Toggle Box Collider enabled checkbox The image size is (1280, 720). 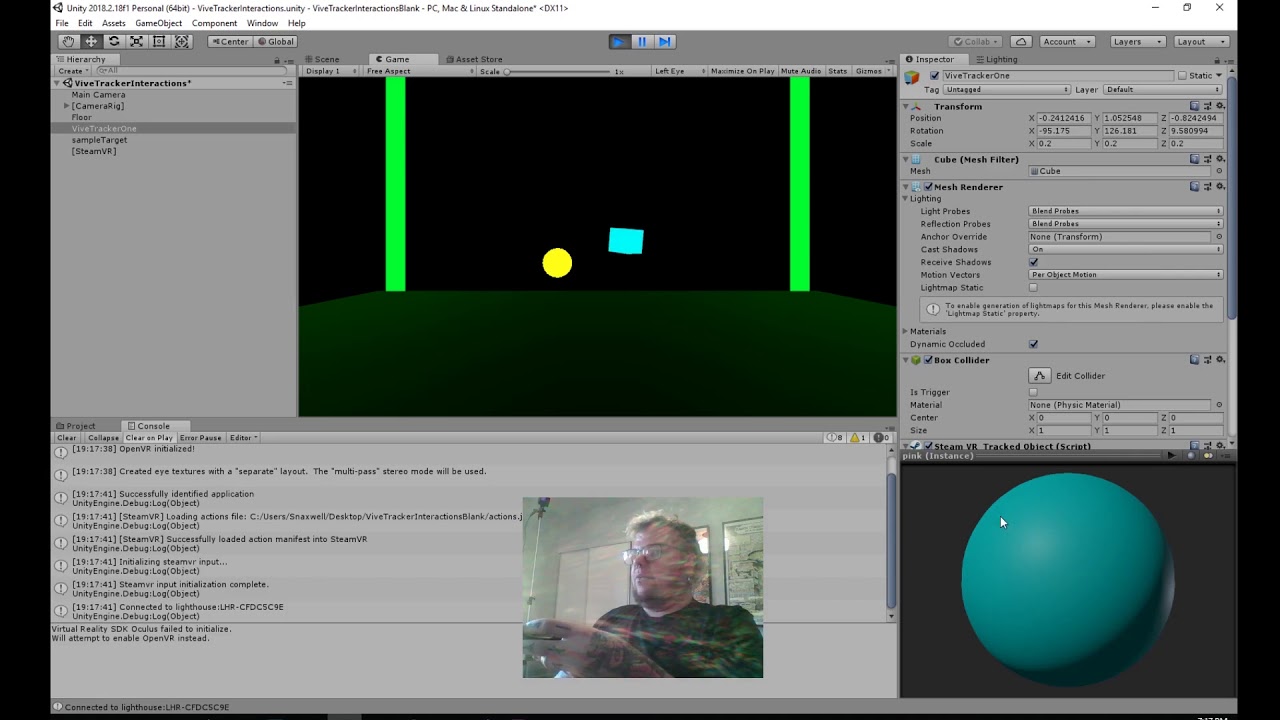(928, 360)
